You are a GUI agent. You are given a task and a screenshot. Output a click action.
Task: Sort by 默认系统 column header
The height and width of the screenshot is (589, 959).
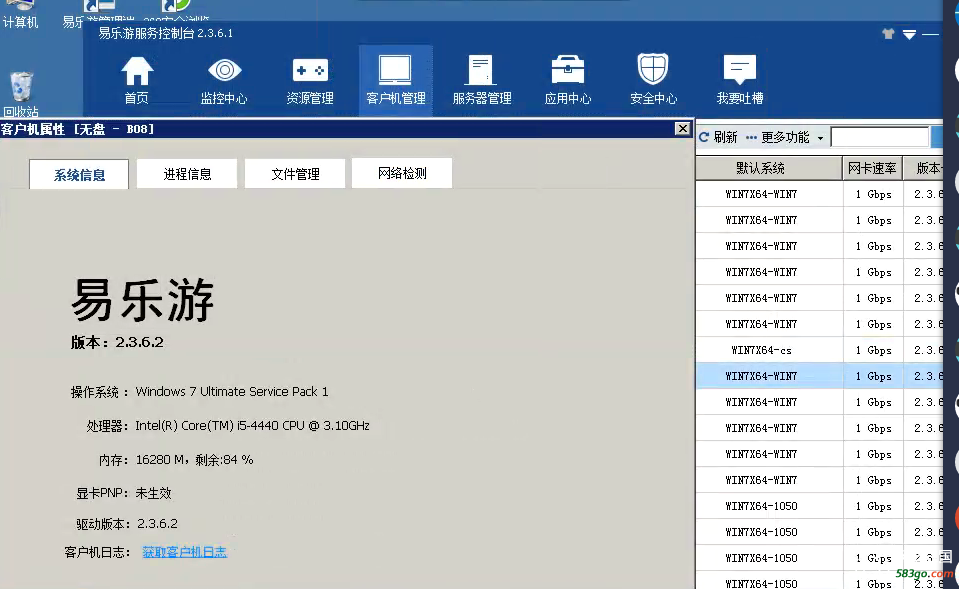click(x=769, y=168)
